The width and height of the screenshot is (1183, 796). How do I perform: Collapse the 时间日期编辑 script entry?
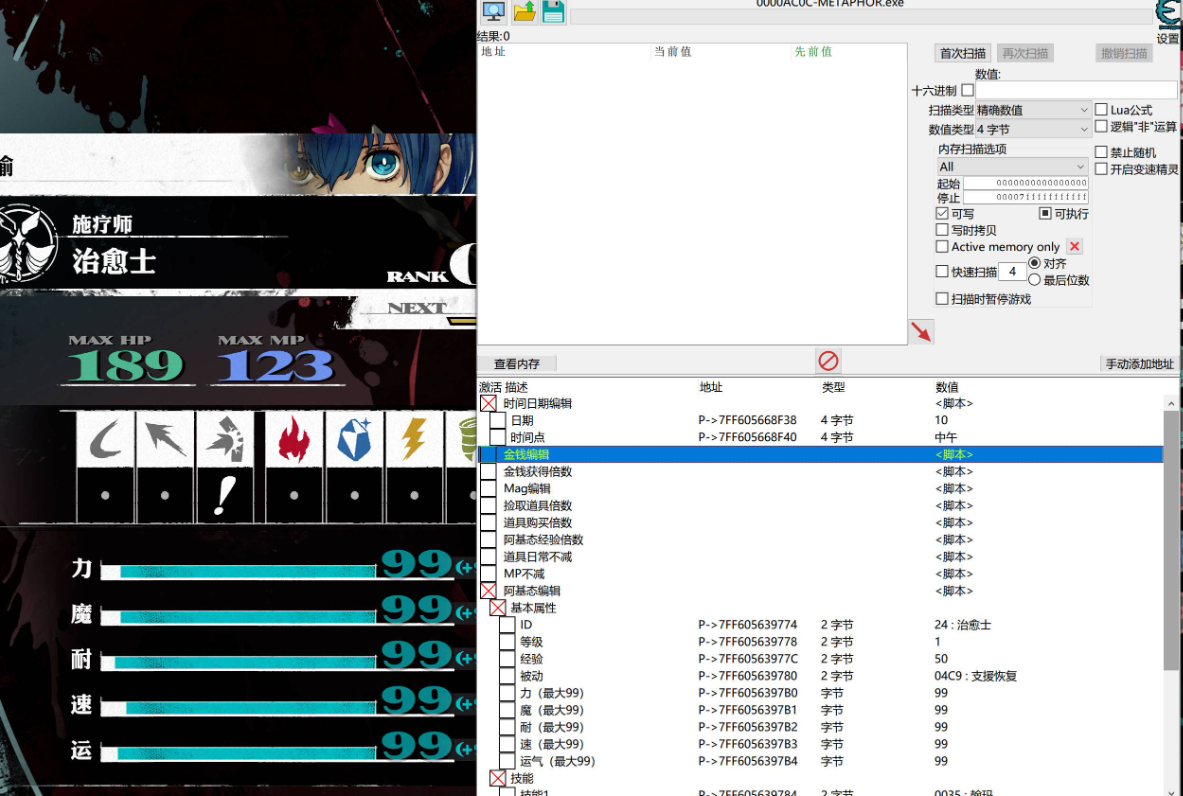click(x=488, y=404)
